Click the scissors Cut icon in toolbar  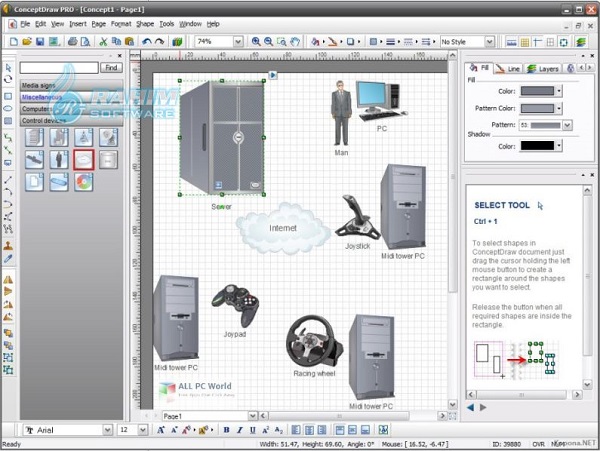(x=103, y=42)
